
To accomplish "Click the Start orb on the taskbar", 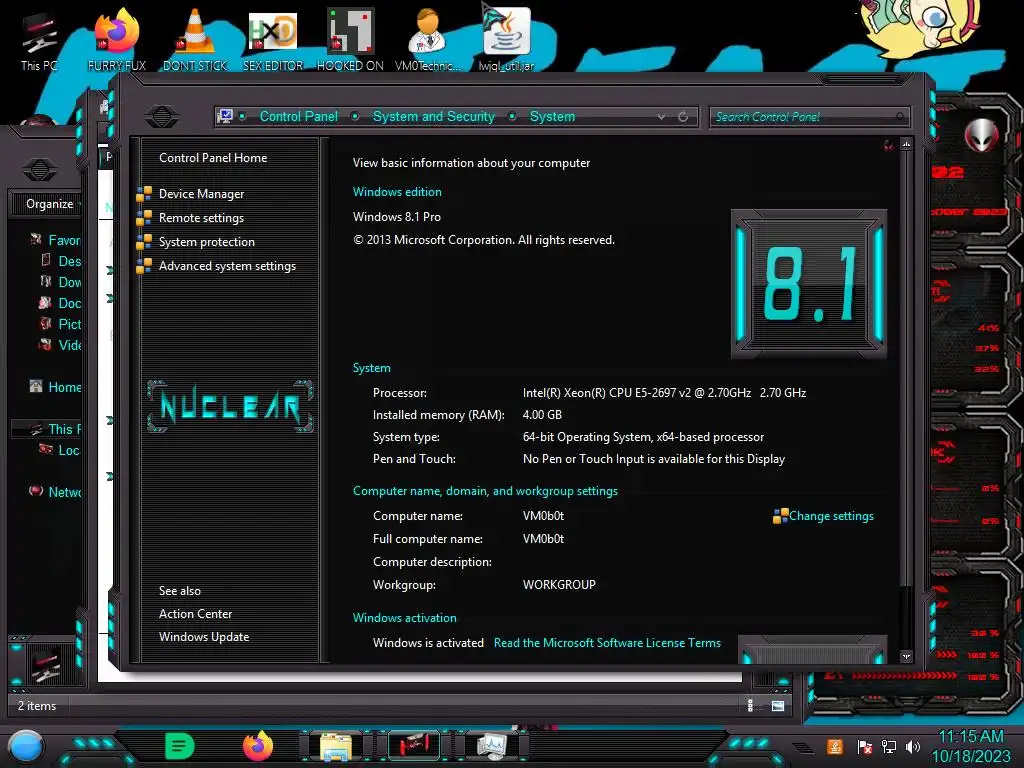I will [26, 747].
